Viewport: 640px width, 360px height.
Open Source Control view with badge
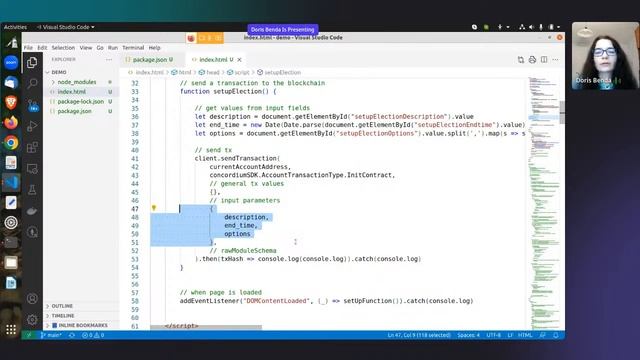point(33,105)
